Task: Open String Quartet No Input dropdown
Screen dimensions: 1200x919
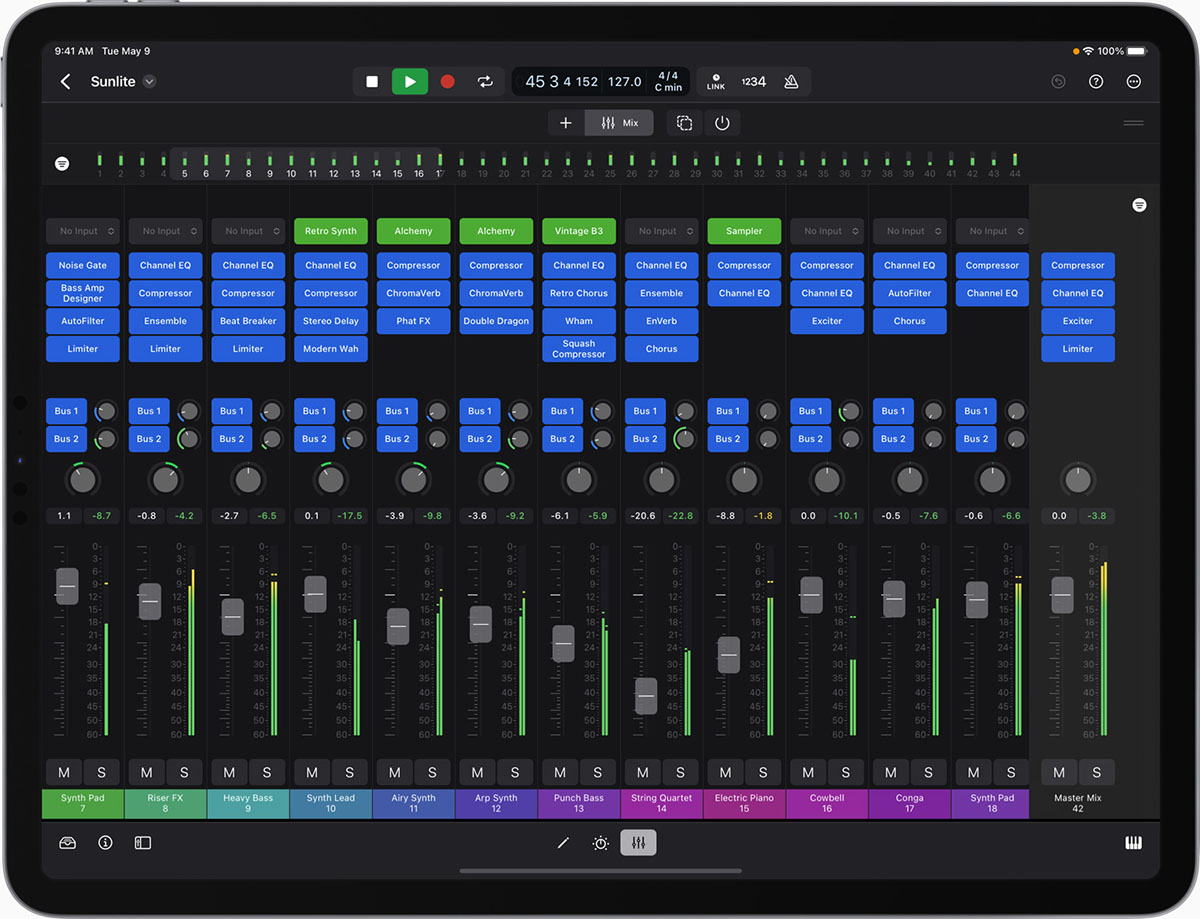Action: [x=662, y=231]
